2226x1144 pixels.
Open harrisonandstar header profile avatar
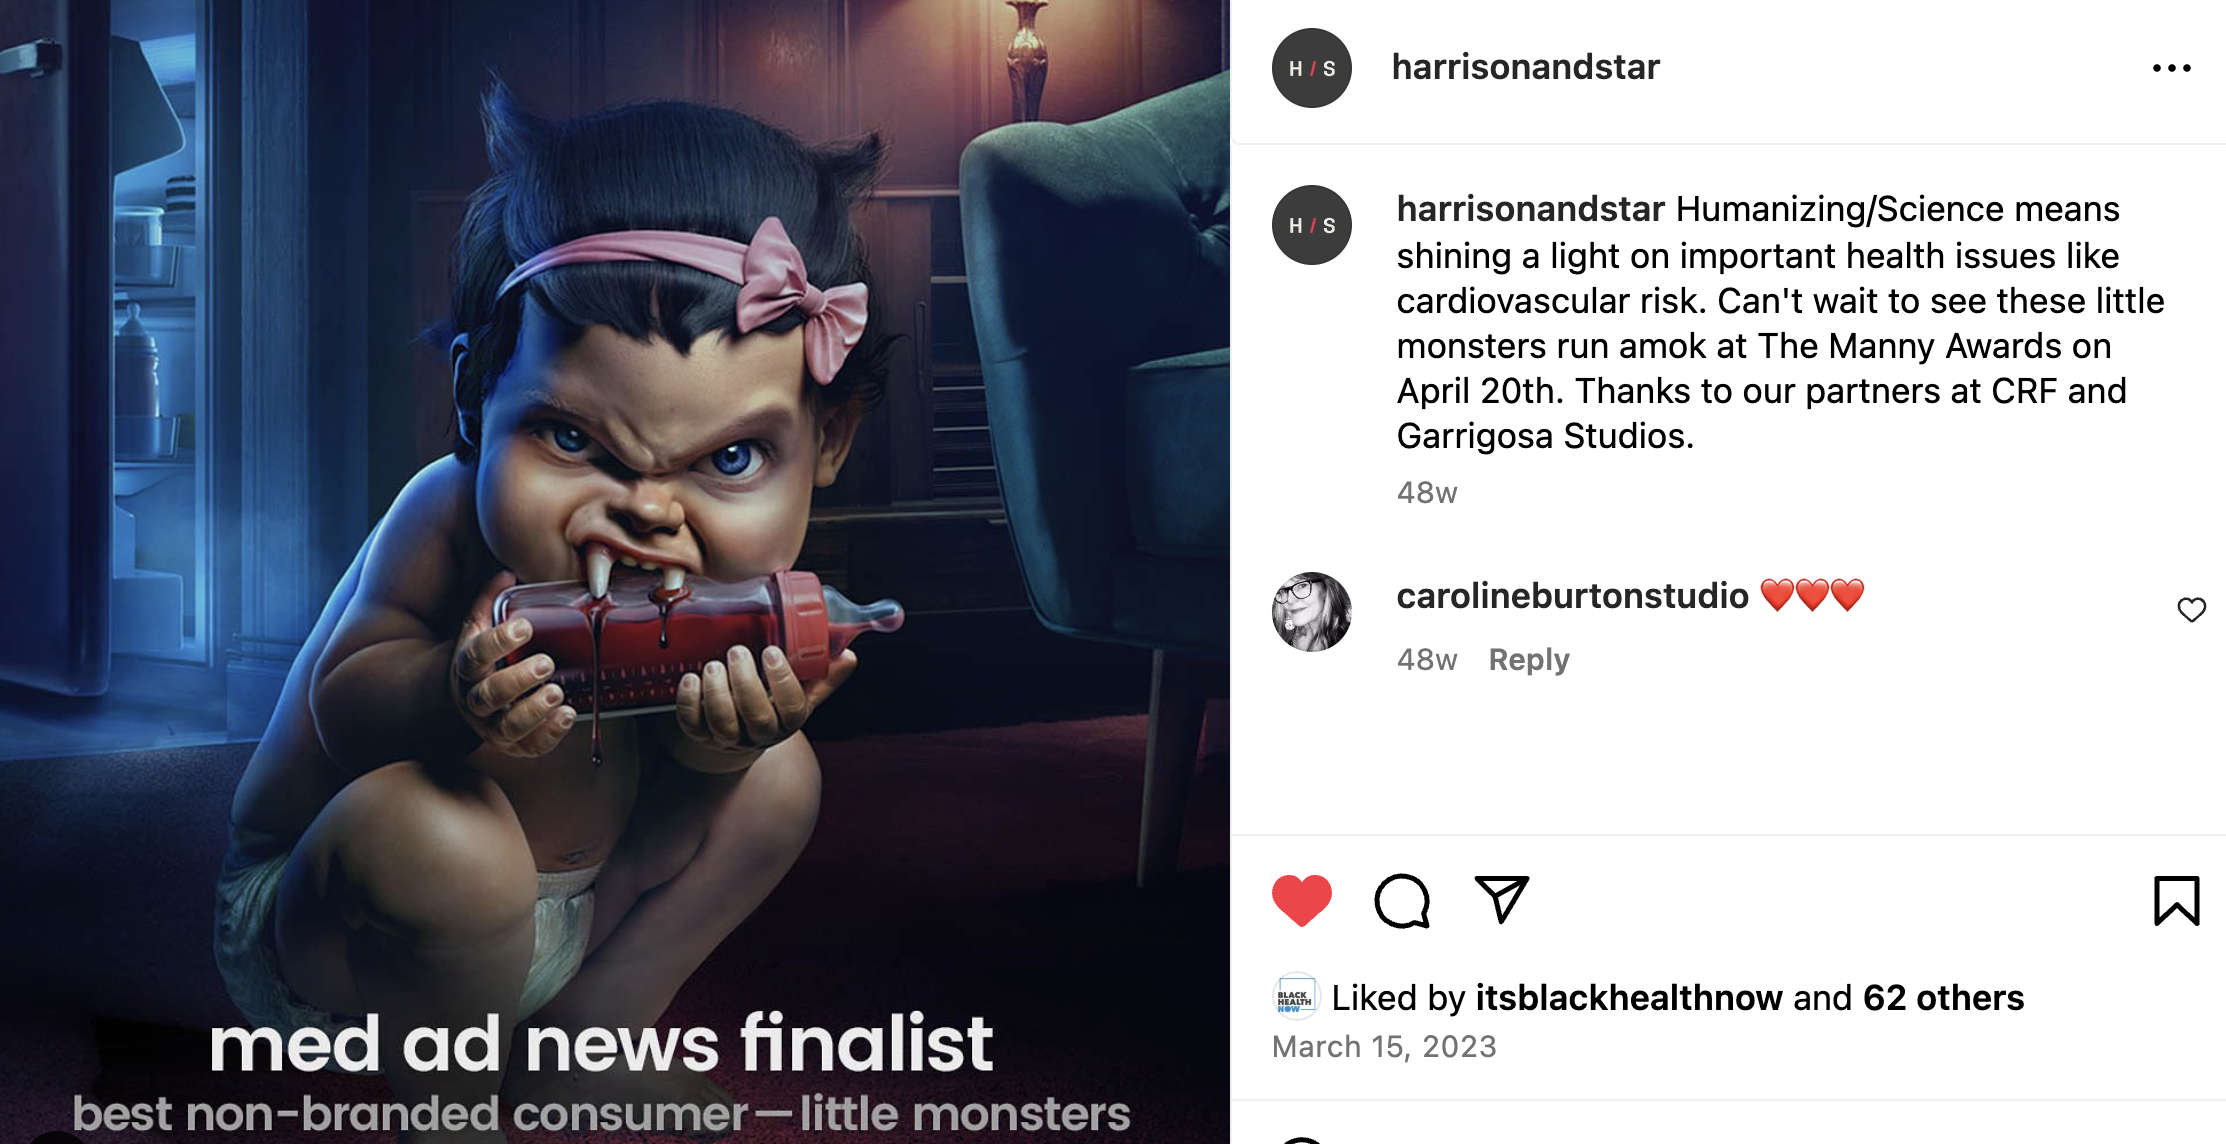pyautogui.click(x=1311, y=68)
